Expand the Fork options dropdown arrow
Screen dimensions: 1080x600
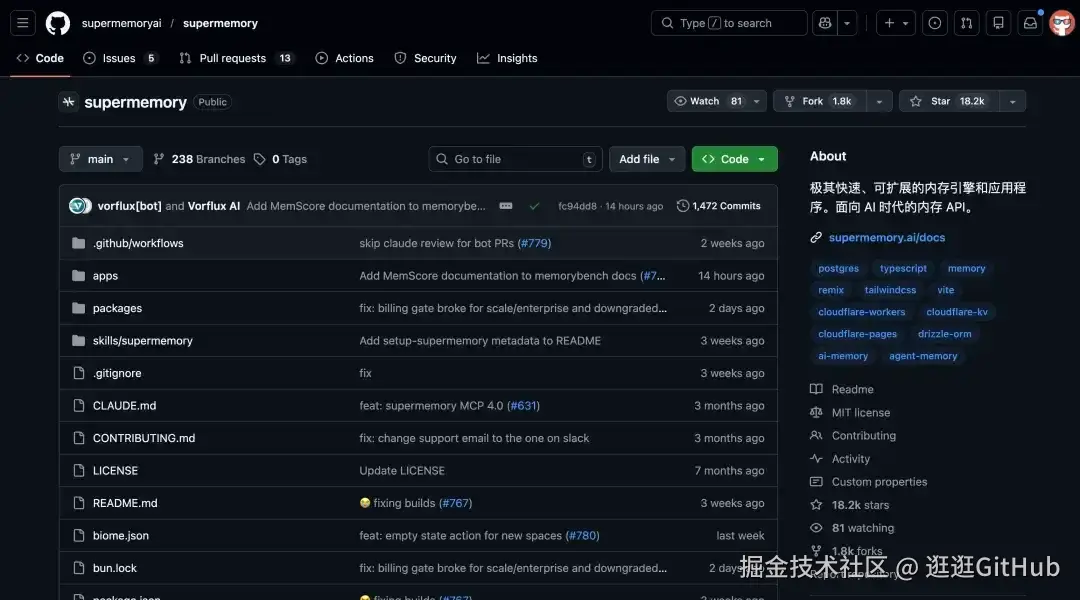[880, 101]
